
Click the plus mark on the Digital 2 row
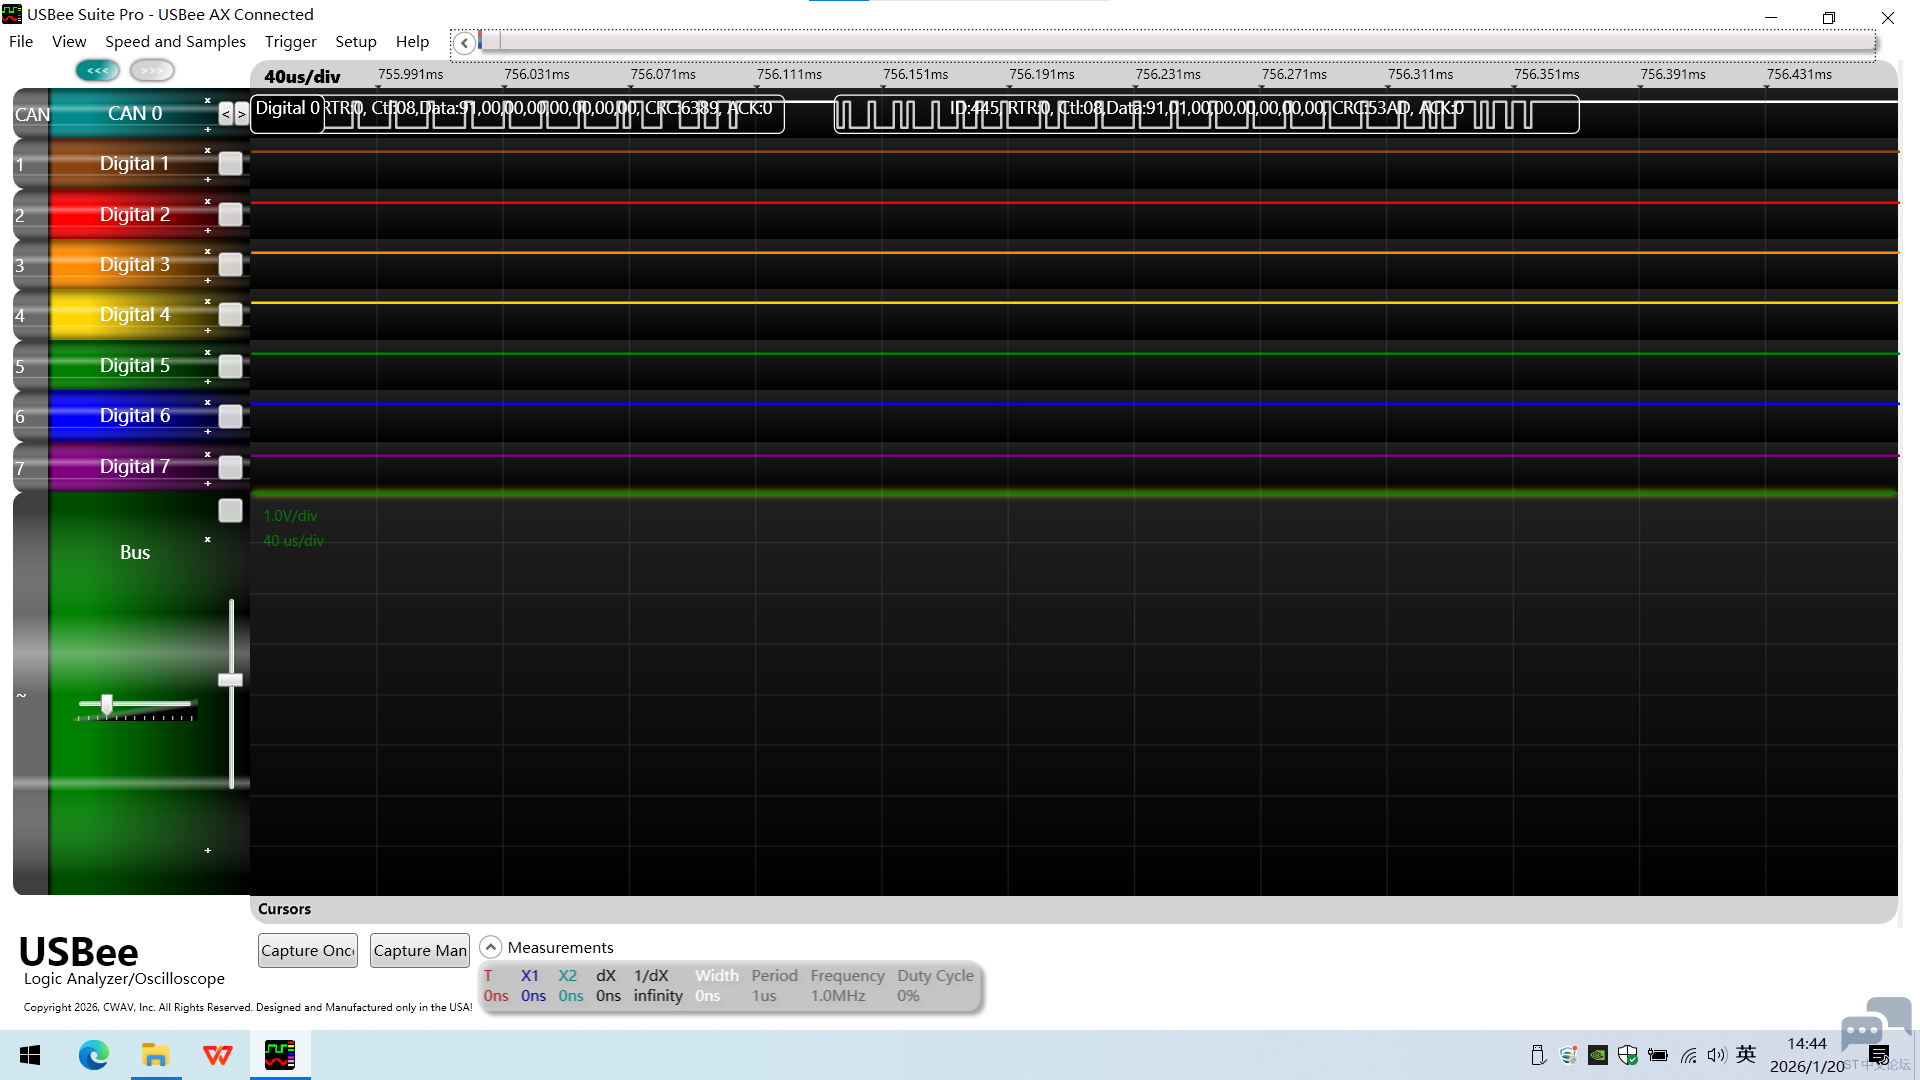click(x=208, y=230)
